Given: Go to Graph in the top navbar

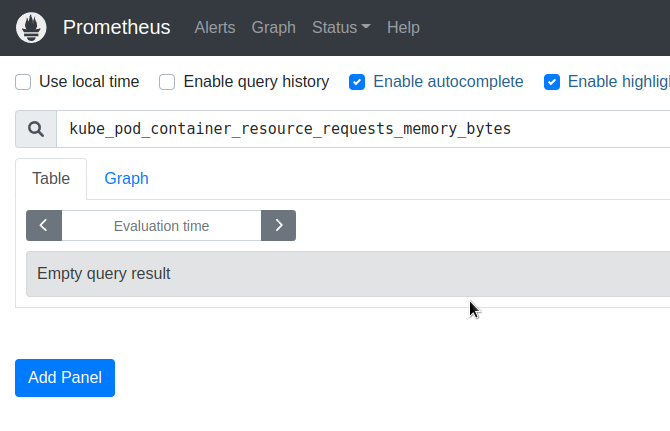Looking at the screenshot, I should coord(273,28).
